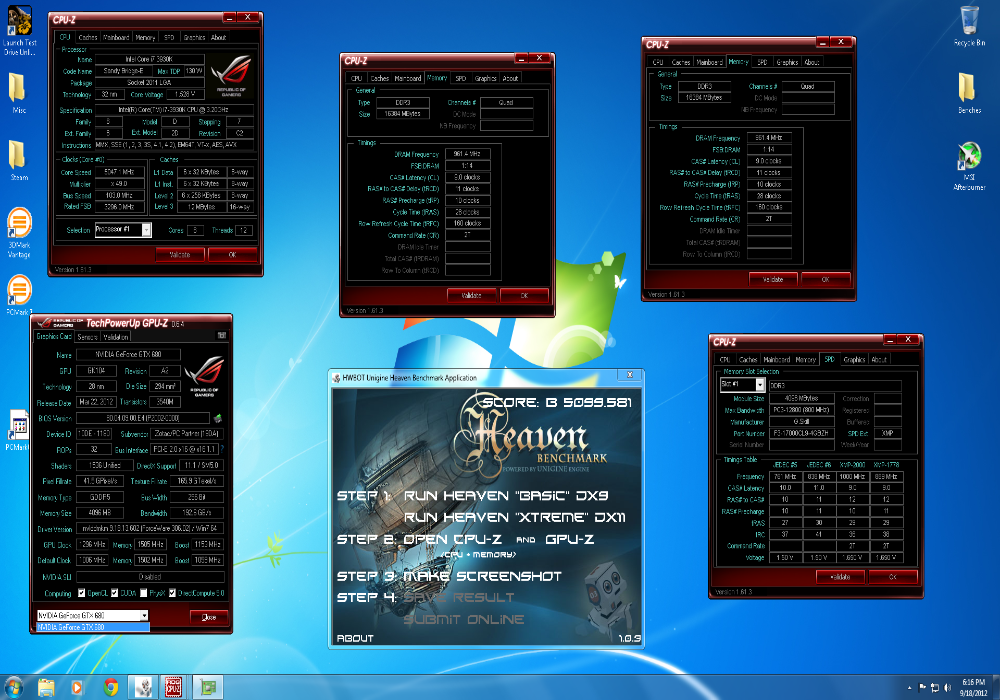
Task: Open the PCMark file icon on the desktop
Action: tap(18, 430)
